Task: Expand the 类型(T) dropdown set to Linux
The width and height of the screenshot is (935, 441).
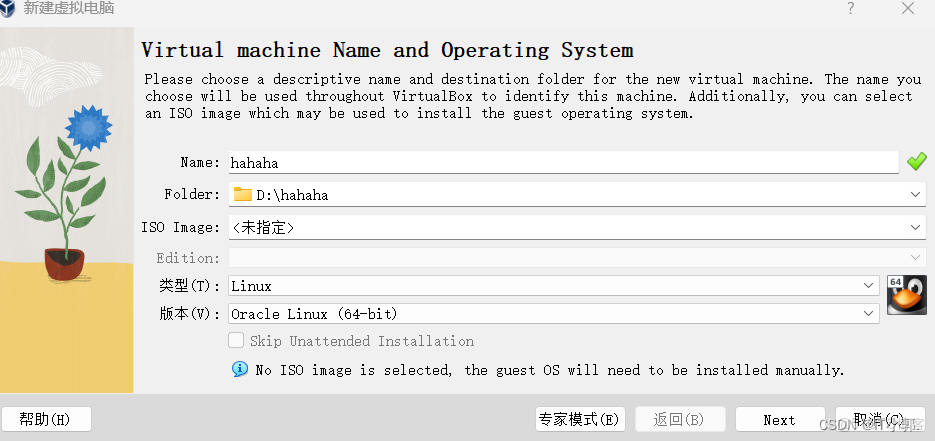Action: [553, 285]
